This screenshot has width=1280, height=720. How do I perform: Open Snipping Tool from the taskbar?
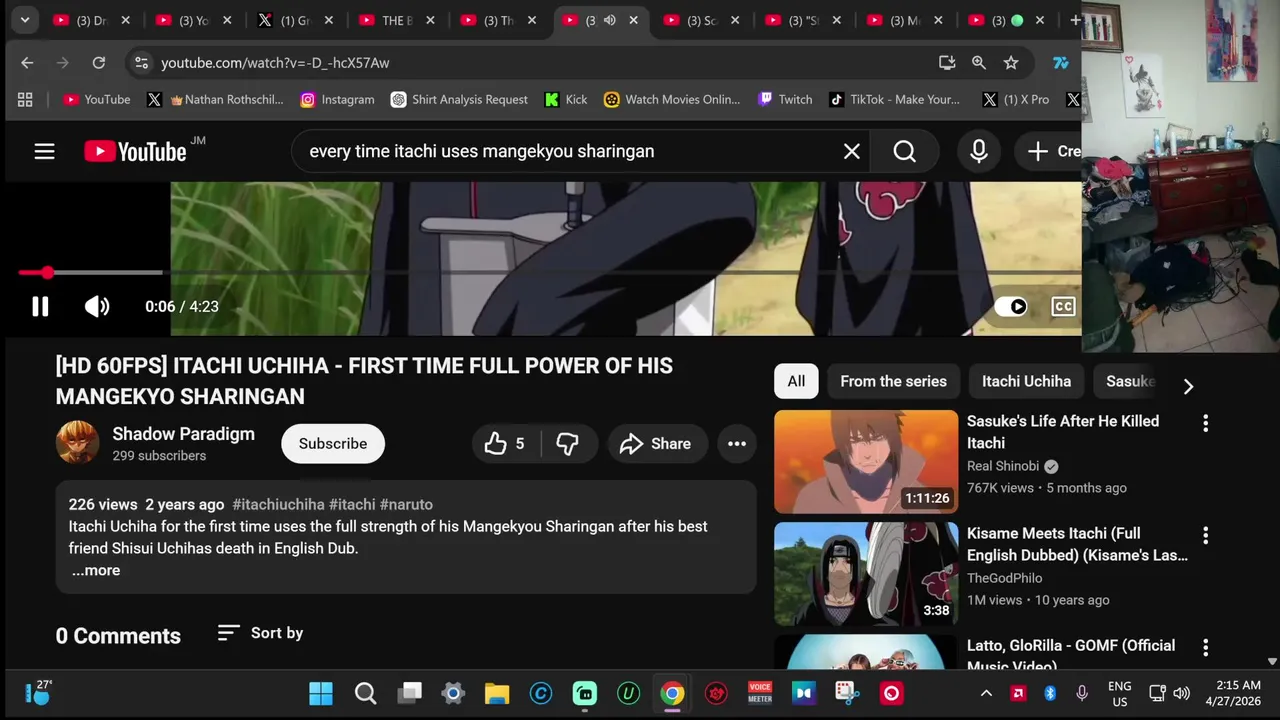click(848, 693)
